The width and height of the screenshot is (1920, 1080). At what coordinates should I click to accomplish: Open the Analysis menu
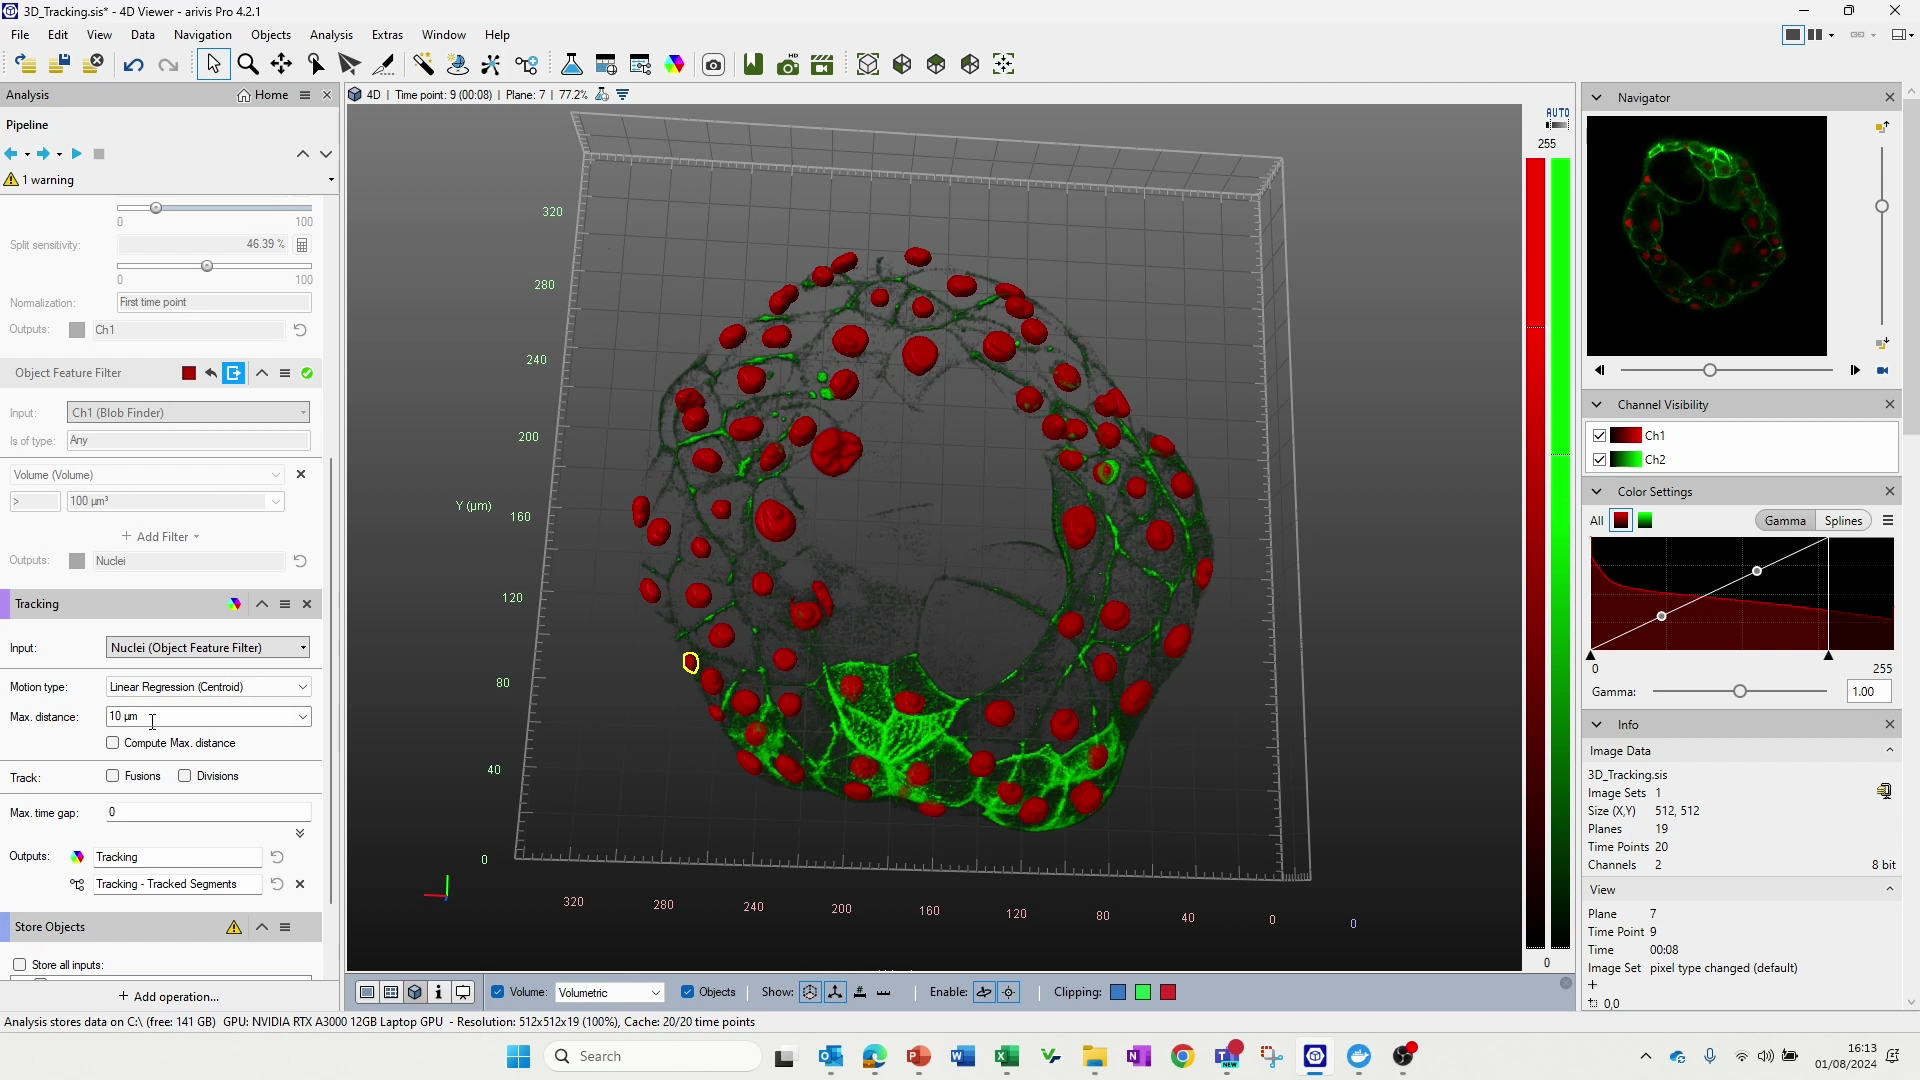point(331,35)
